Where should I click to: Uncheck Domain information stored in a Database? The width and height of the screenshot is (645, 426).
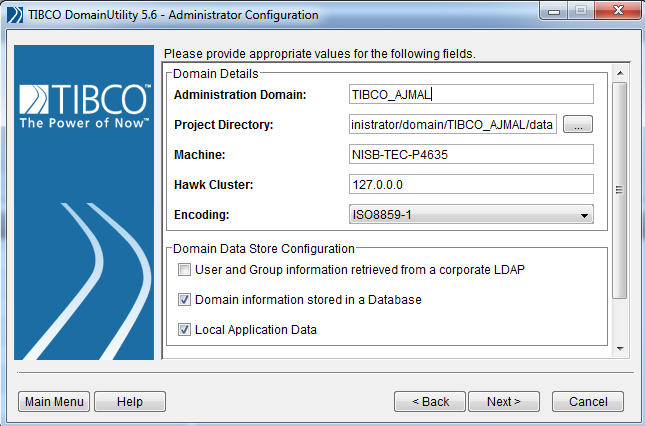184,300
